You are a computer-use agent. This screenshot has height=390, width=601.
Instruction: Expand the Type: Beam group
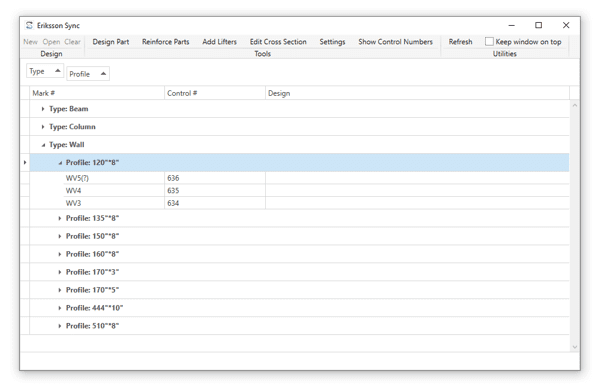pos(43,109)
